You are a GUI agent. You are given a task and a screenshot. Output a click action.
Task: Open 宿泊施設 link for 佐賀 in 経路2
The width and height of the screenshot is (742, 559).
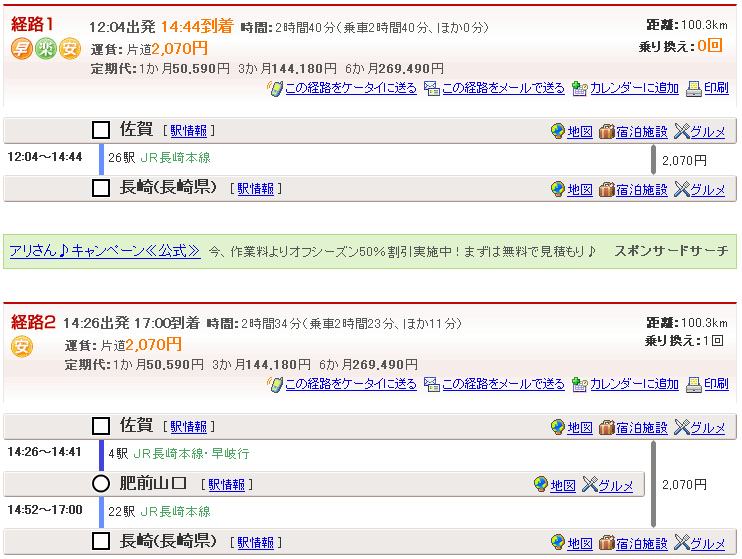pos(642,428)
